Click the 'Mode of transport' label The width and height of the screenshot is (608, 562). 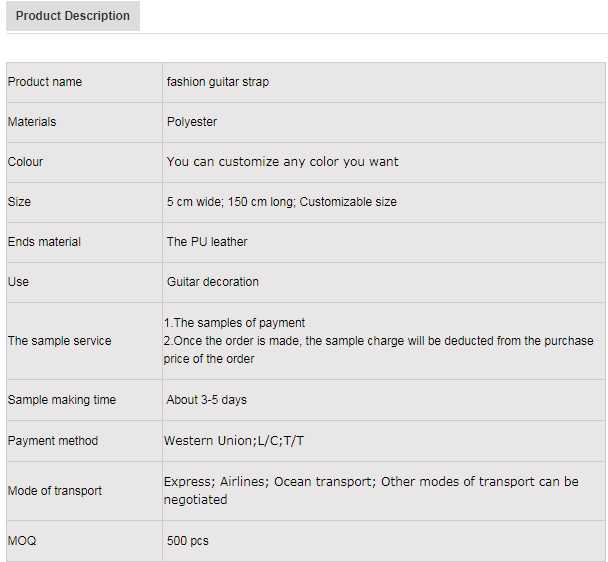[55, 491]
